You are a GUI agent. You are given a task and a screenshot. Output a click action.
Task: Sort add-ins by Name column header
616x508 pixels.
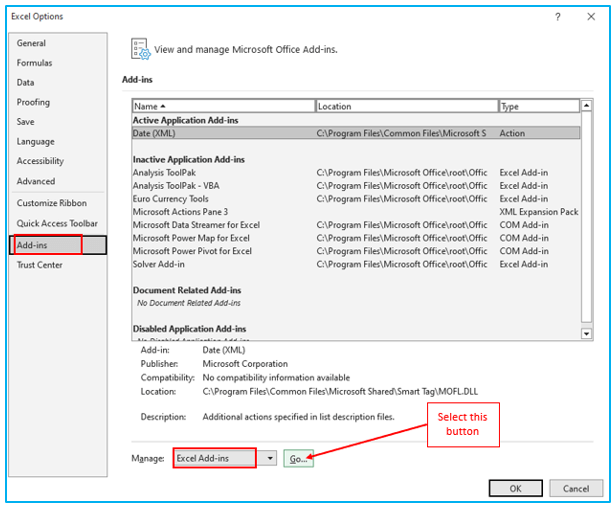pos(224,106)
